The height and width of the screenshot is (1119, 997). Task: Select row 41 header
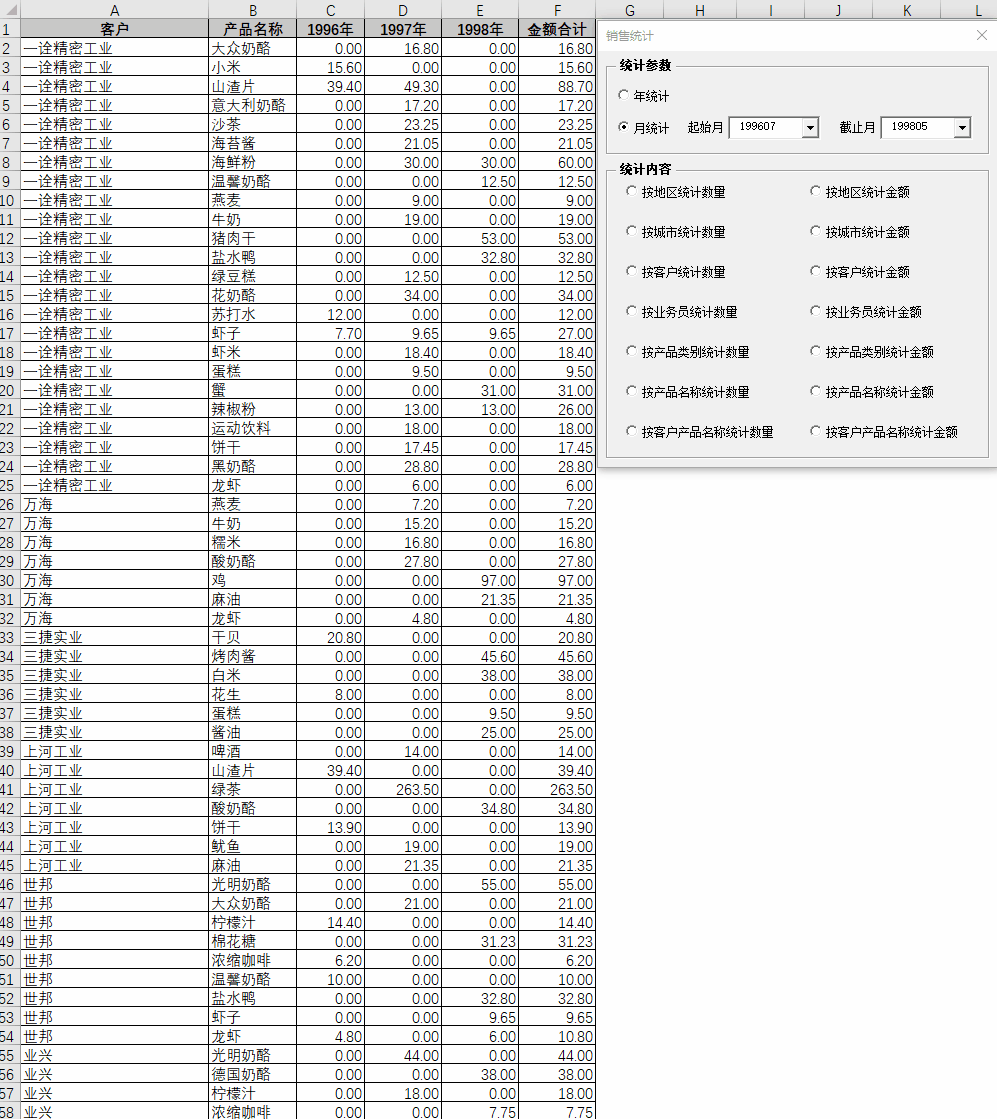click(9, 790)
